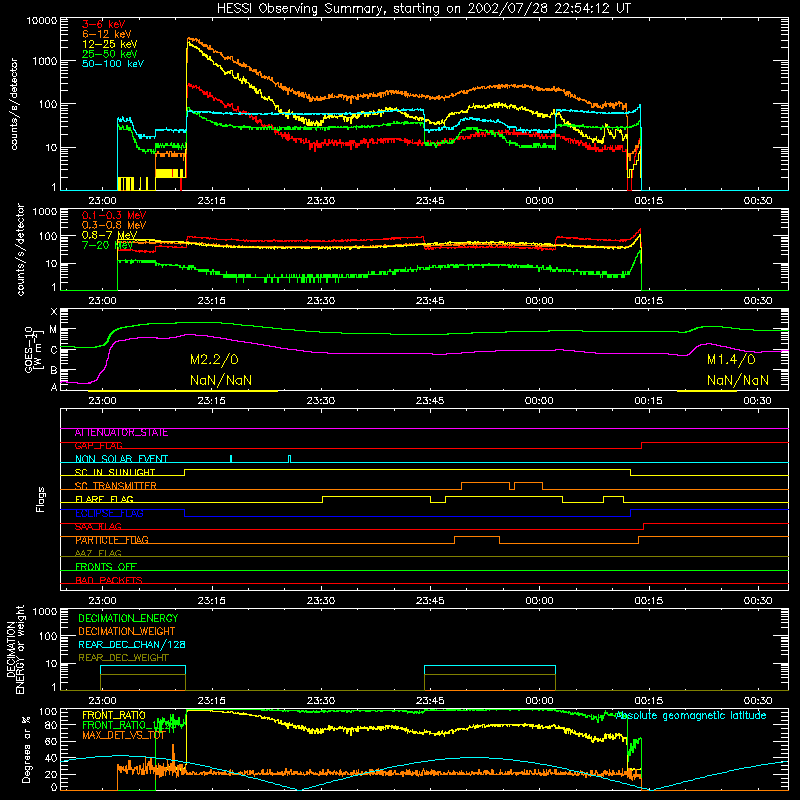Select the PARTICLE_FLAG label

[x=112, y=540]
